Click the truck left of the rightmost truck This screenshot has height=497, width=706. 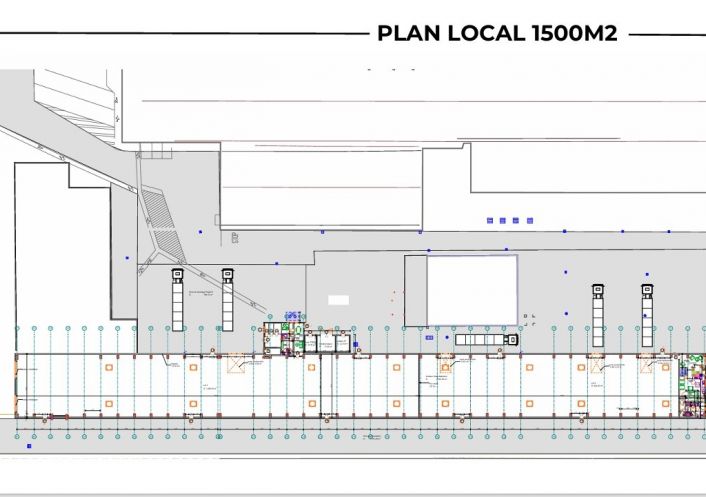click(598, 314)
